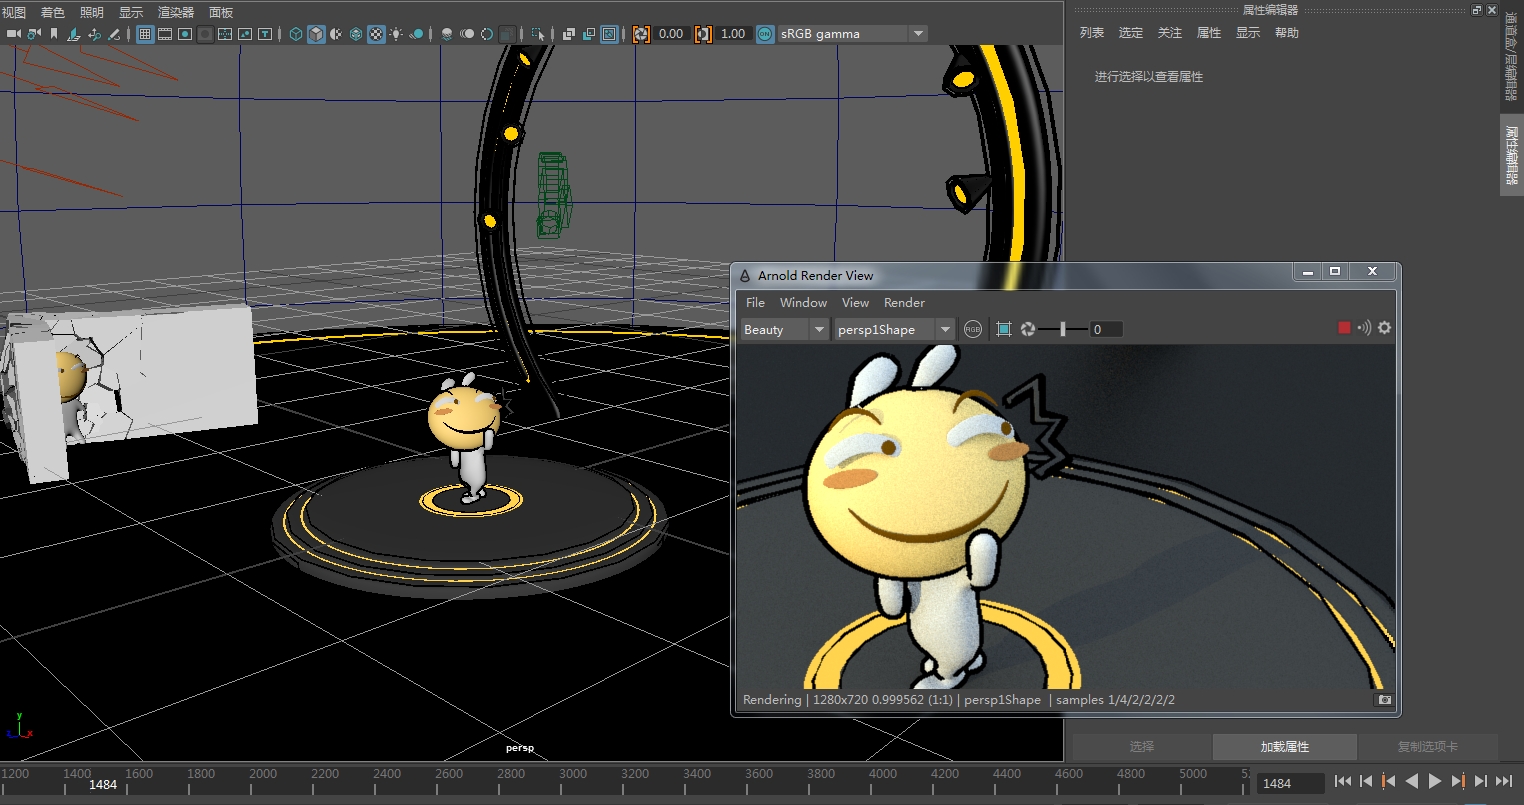Open camera attributes via the camera-gear icon
Image resolution: width=1524 pixels, height=805 pixels.
(x=34, y=34)
